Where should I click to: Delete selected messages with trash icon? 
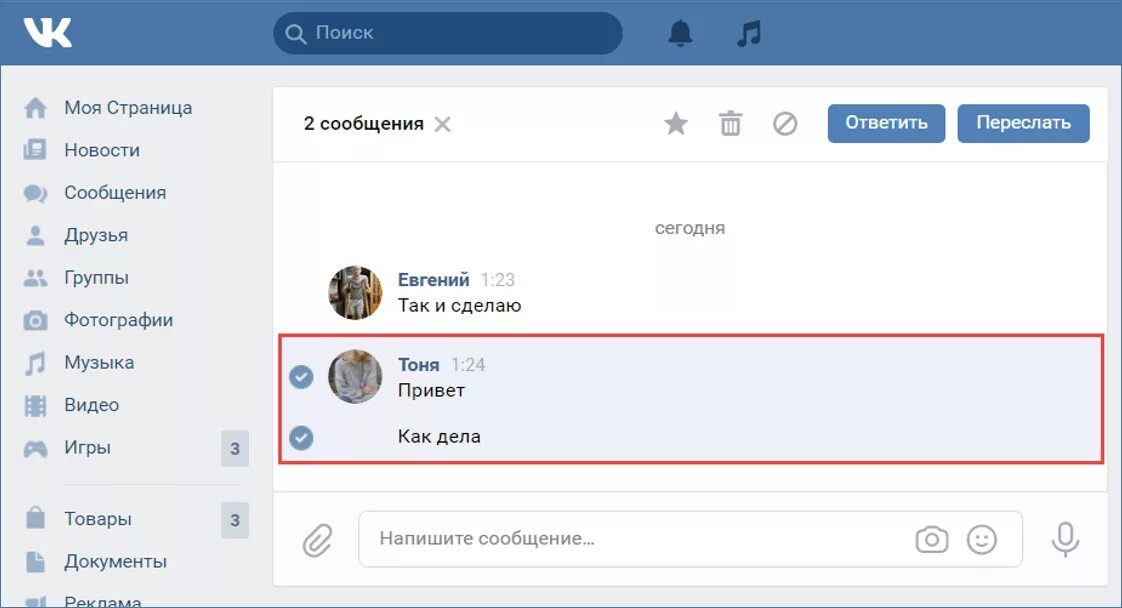click(x=730, y=124)
